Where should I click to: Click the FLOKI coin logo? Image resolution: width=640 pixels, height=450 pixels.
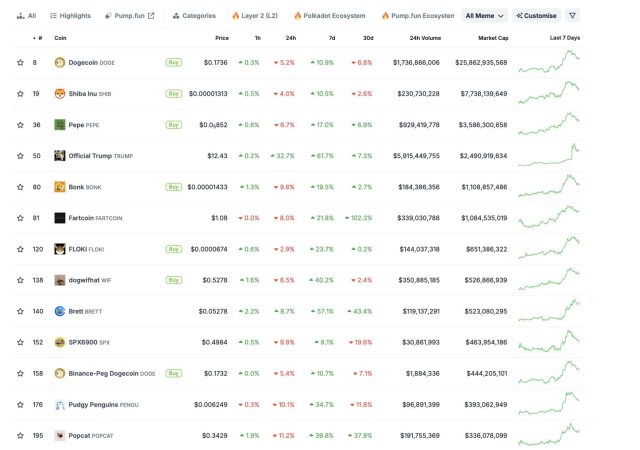[x=60, y=249]
